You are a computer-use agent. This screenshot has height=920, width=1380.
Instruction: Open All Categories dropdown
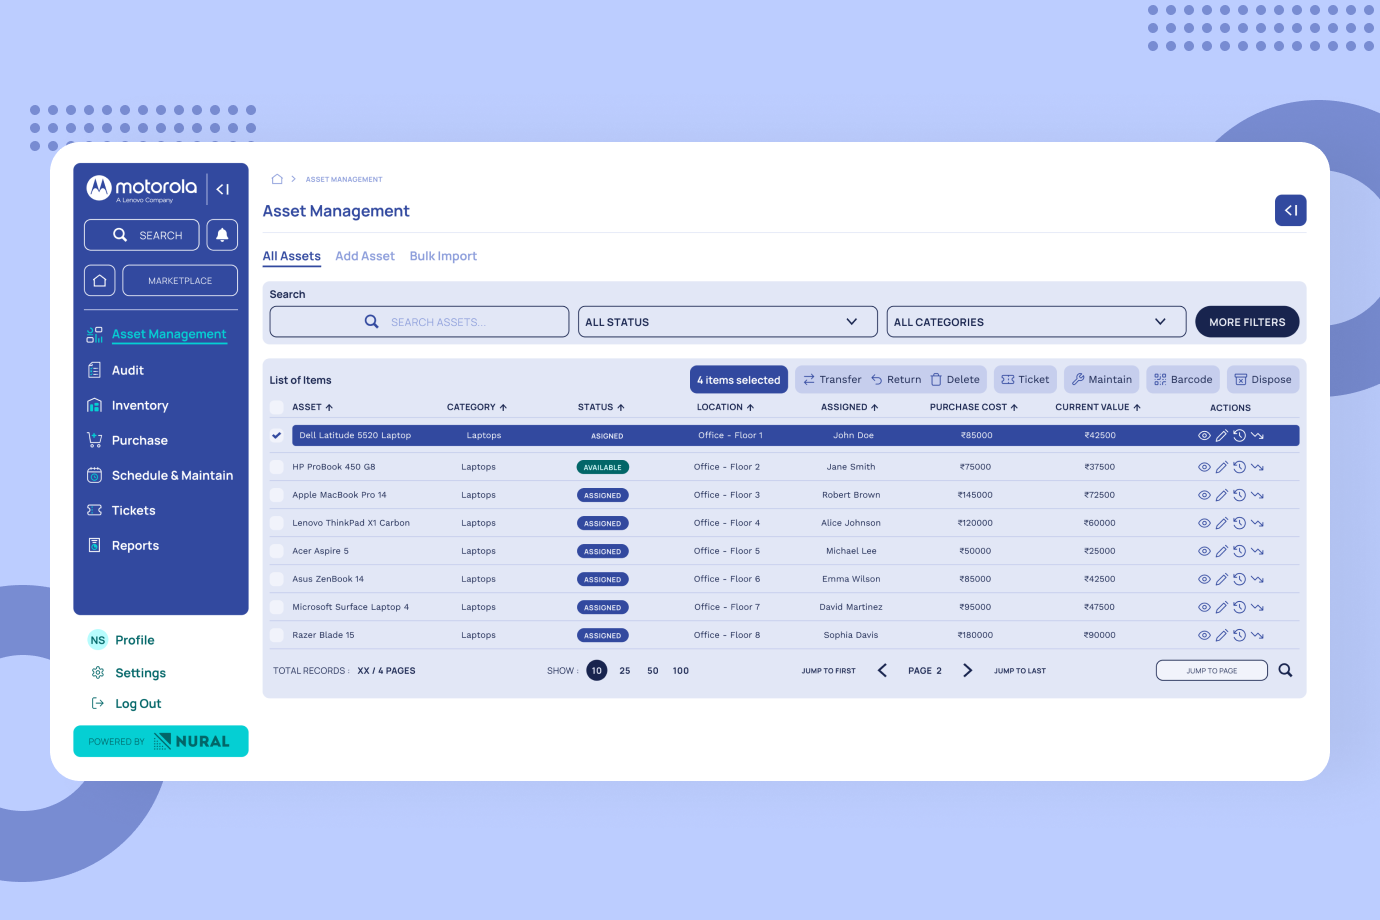tap(1036, 322)
